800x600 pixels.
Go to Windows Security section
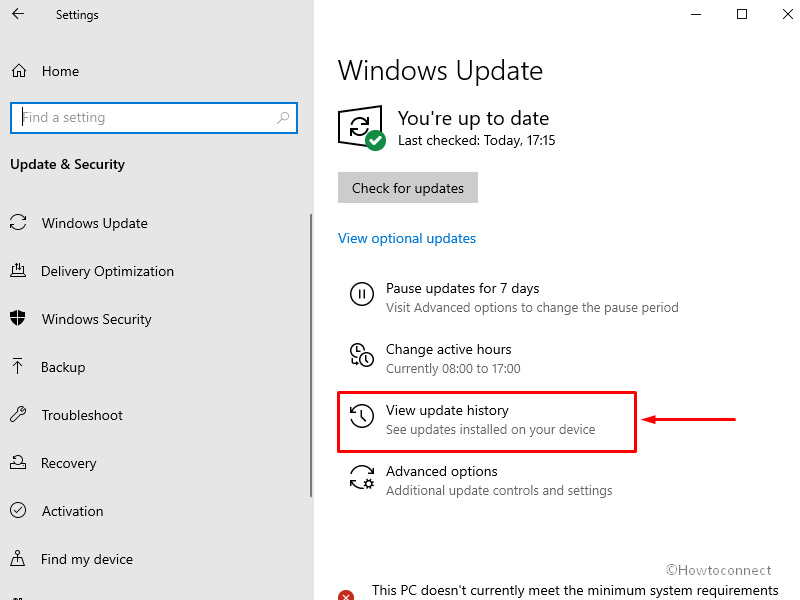coord(96,319)
